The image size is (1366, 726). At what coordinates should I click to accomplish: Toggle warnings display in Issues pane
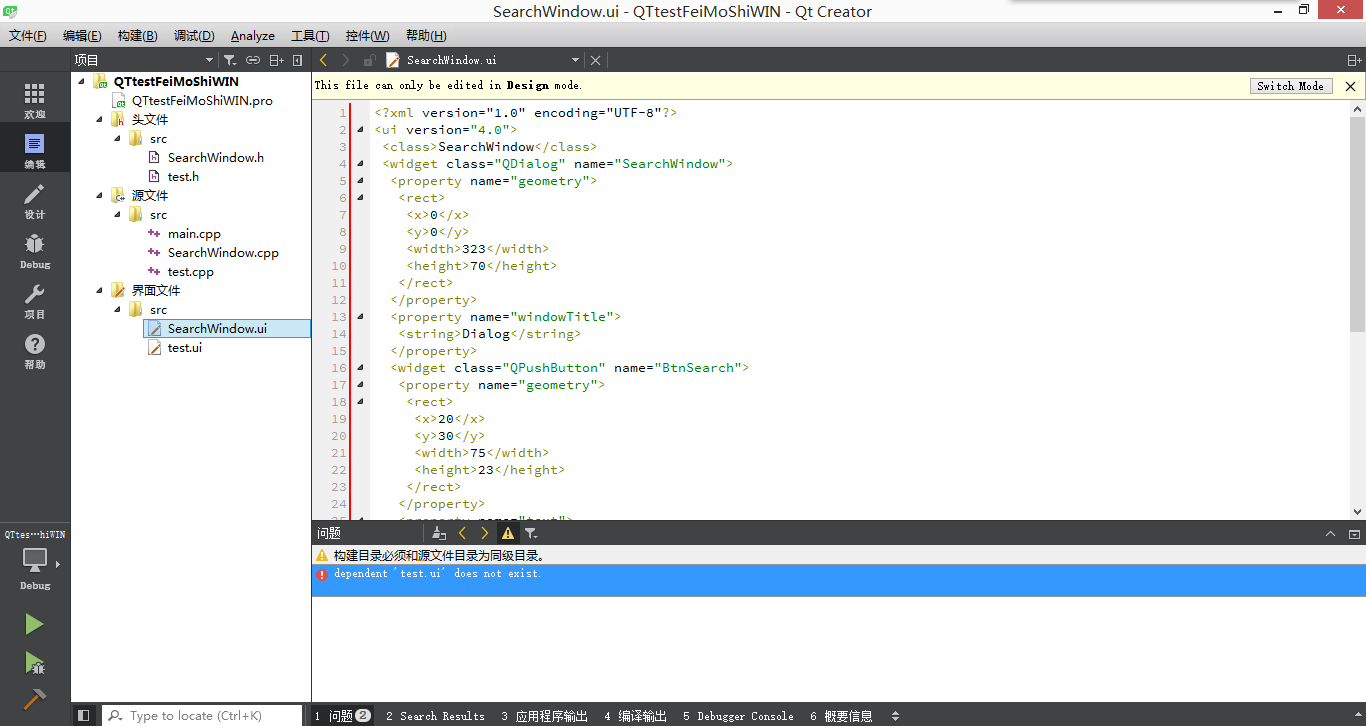(x=508, y=534)
